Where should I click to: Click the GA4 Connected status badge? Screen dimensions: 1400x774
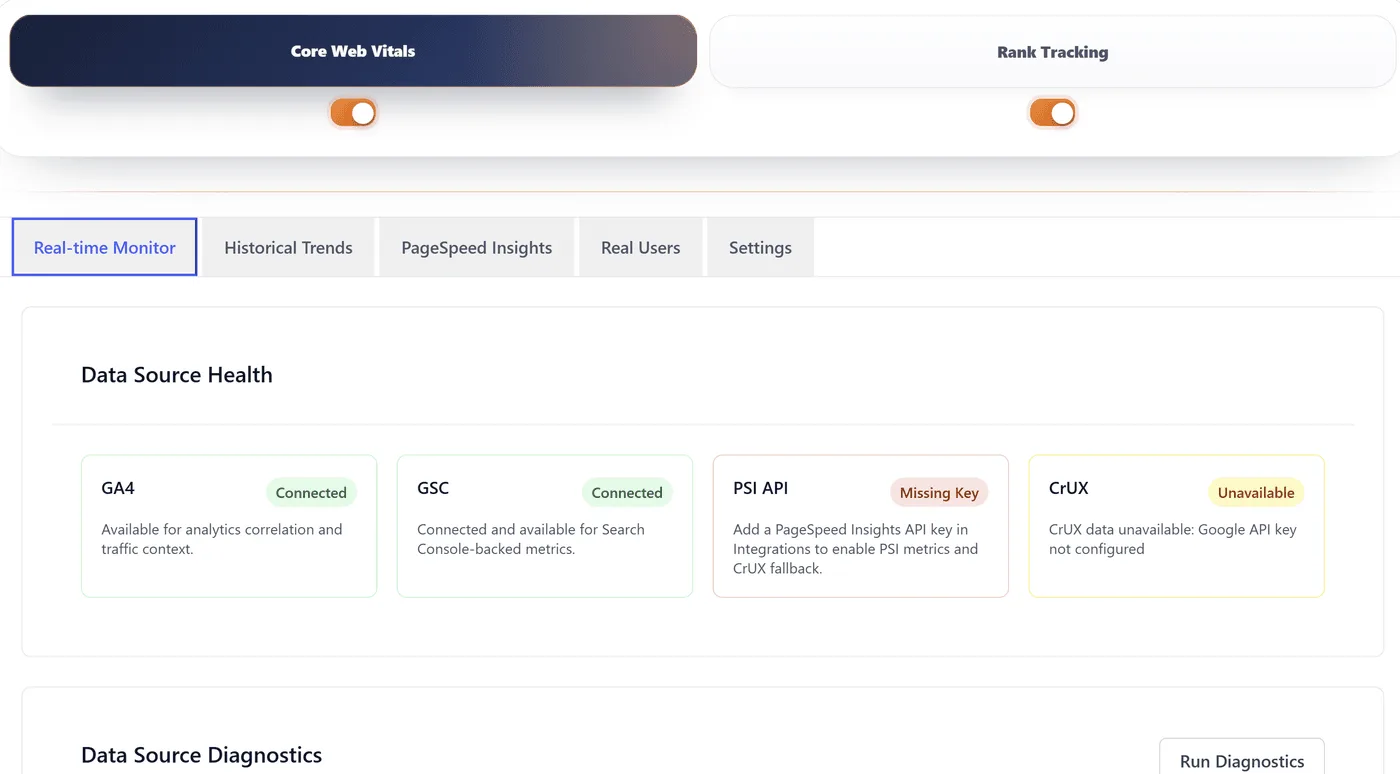(311, 492)
